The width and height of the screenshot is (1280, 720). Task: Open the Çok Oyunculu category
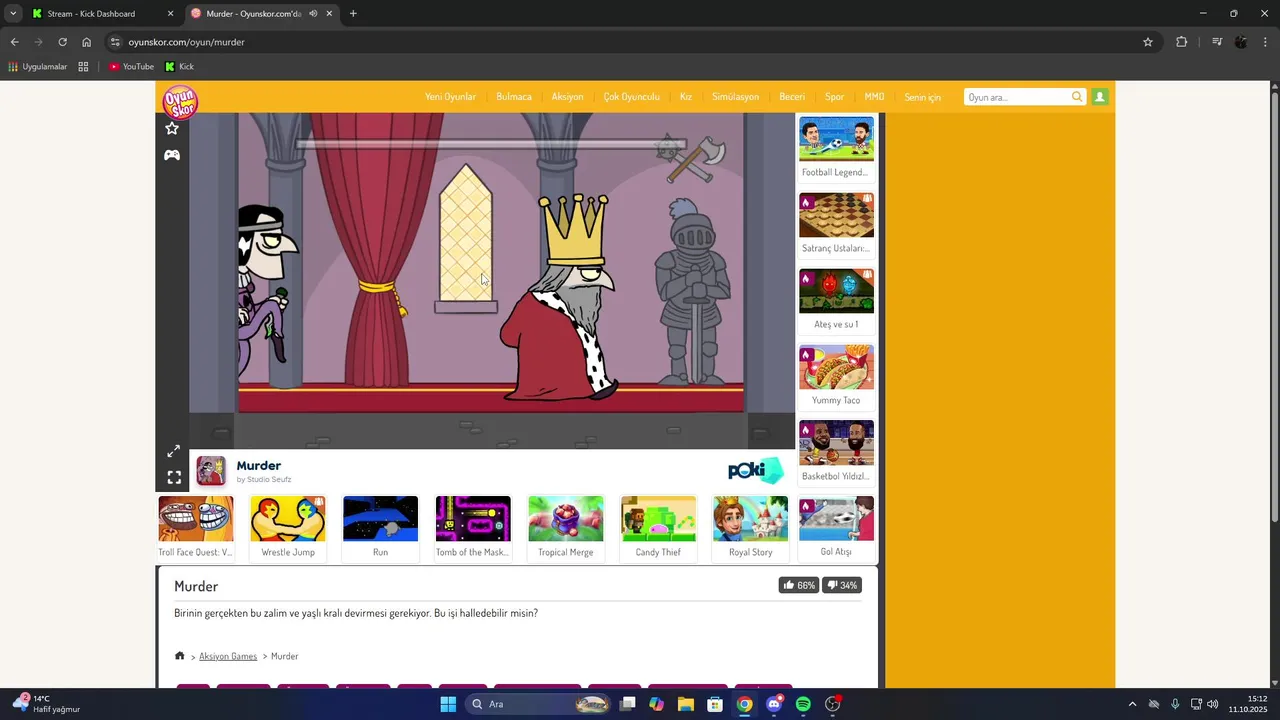point(631,97)
